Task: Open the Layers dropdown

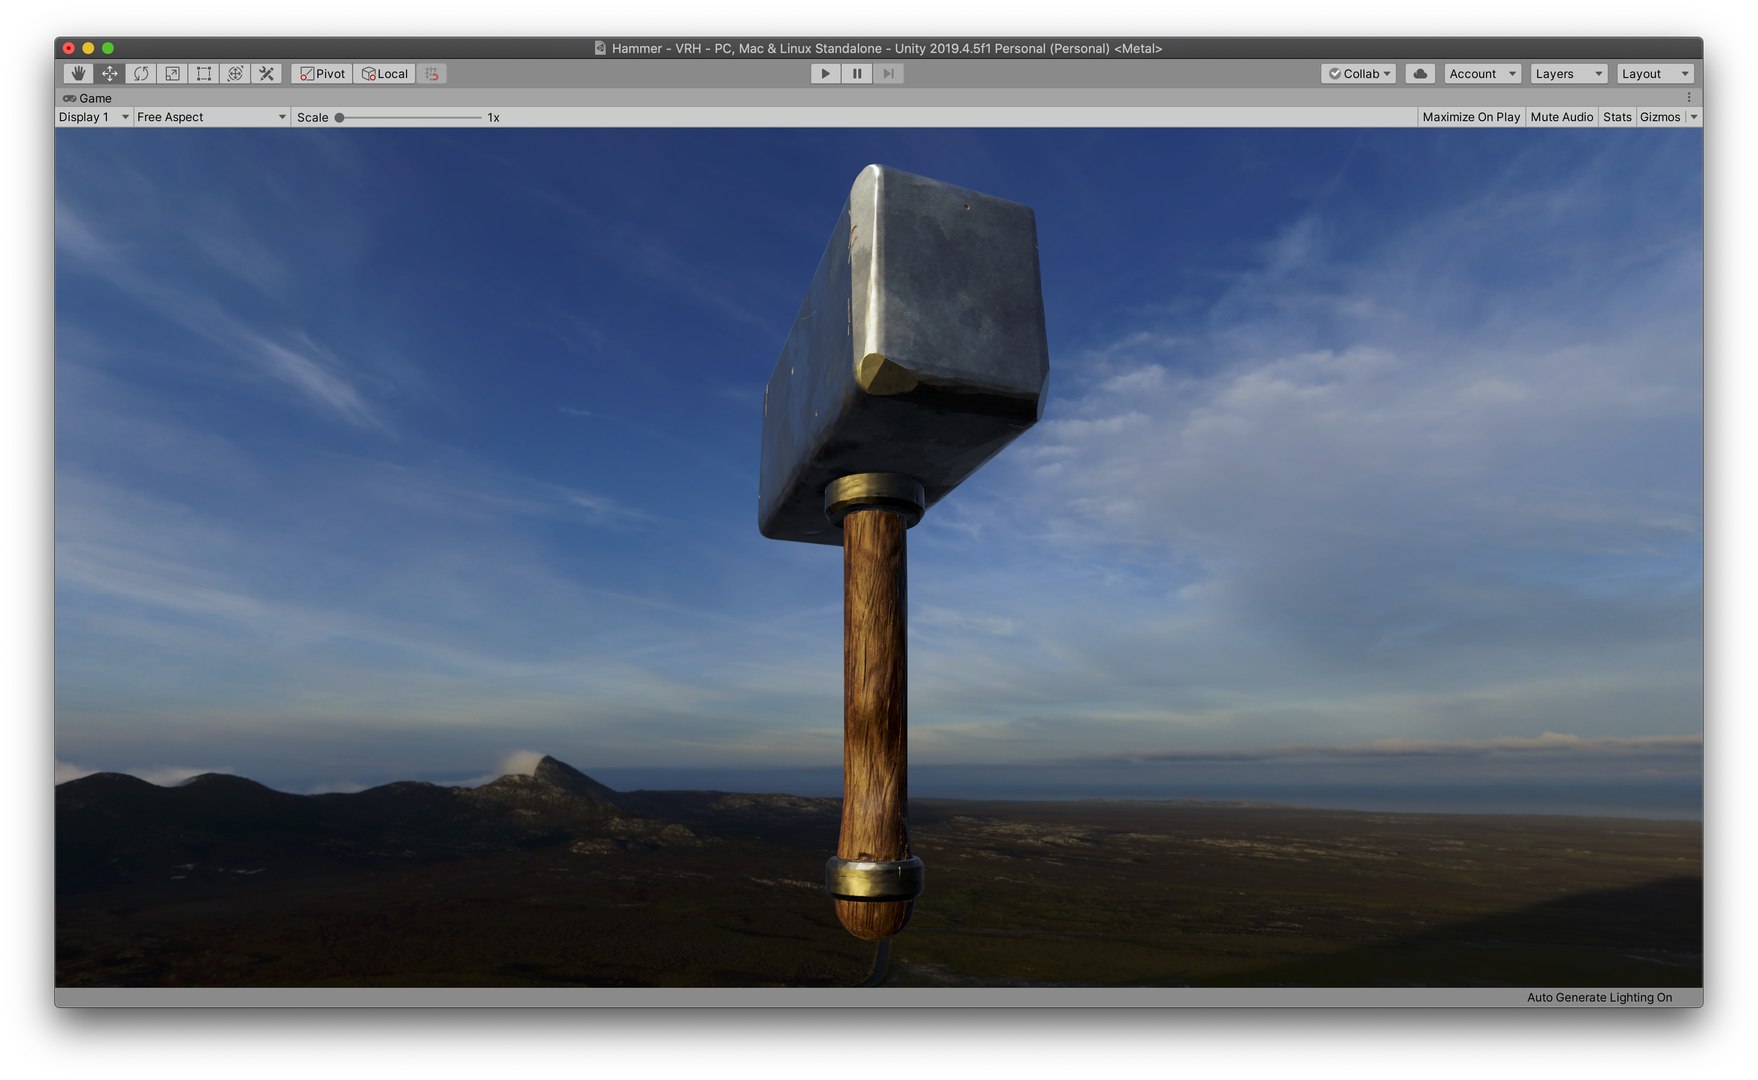Action: [1569, 74]
